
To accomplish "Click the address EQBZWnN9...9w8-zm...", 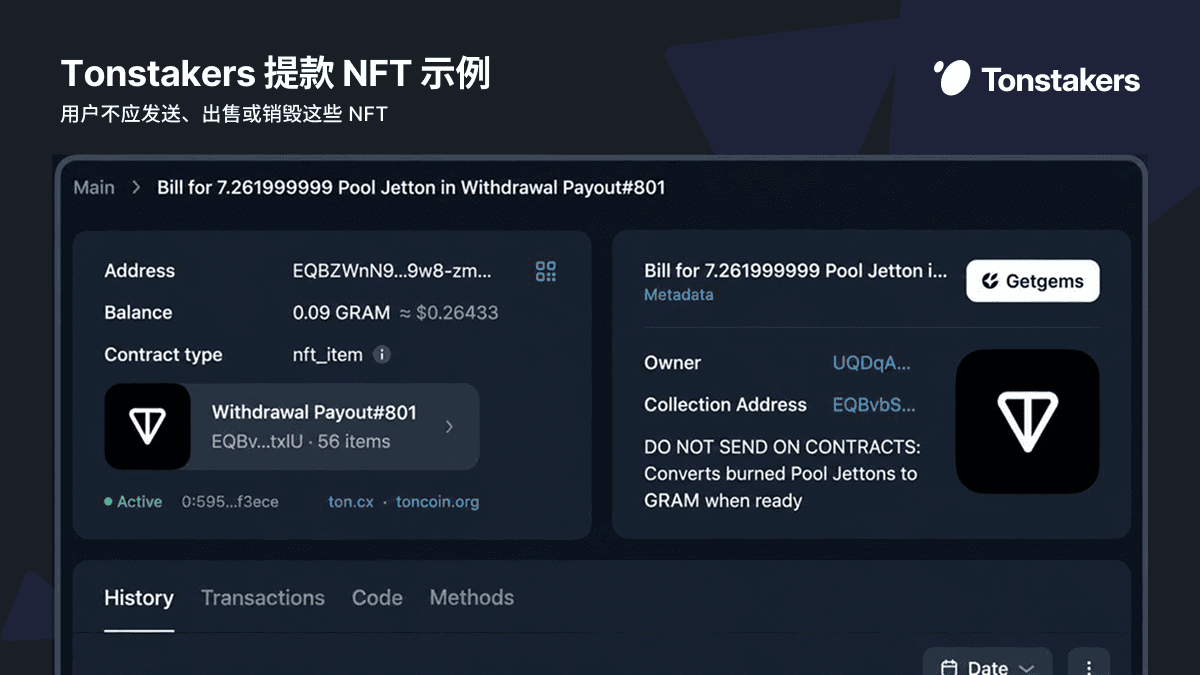I will (x=392, y=271).
